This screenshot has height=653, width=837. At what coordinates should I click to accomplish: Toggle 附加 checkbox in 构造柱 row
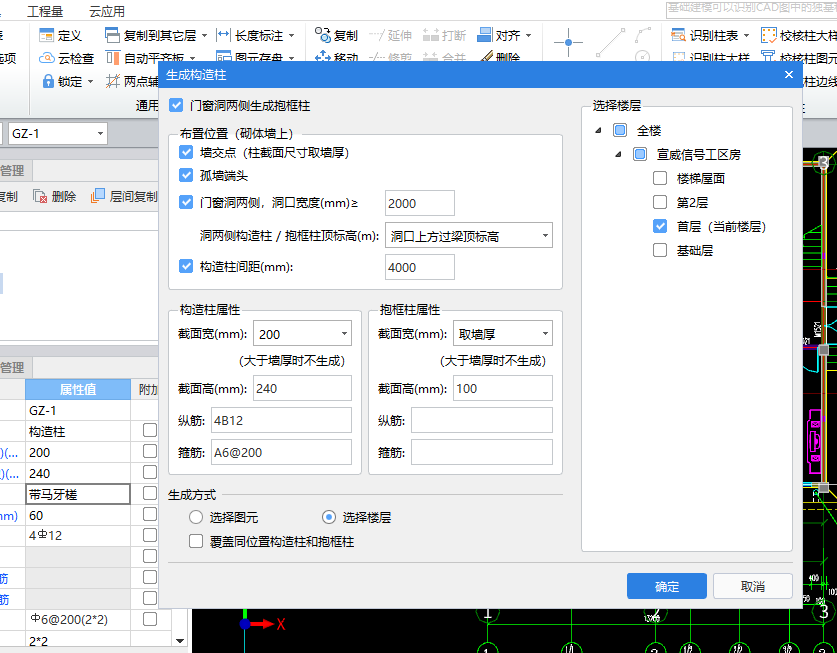click(149, 430)
